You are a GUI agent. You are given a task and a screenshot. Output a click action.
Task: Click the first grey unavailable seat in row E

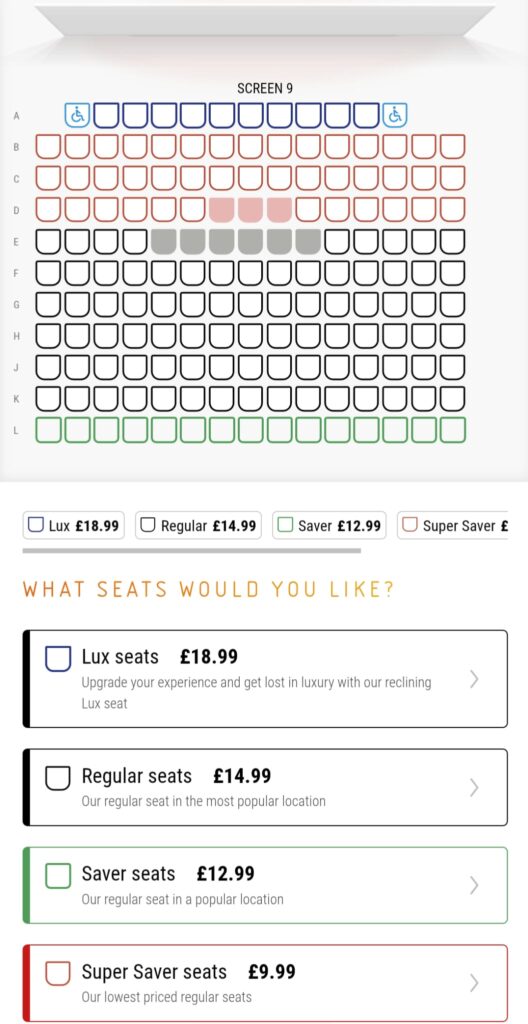coord(163,241)
